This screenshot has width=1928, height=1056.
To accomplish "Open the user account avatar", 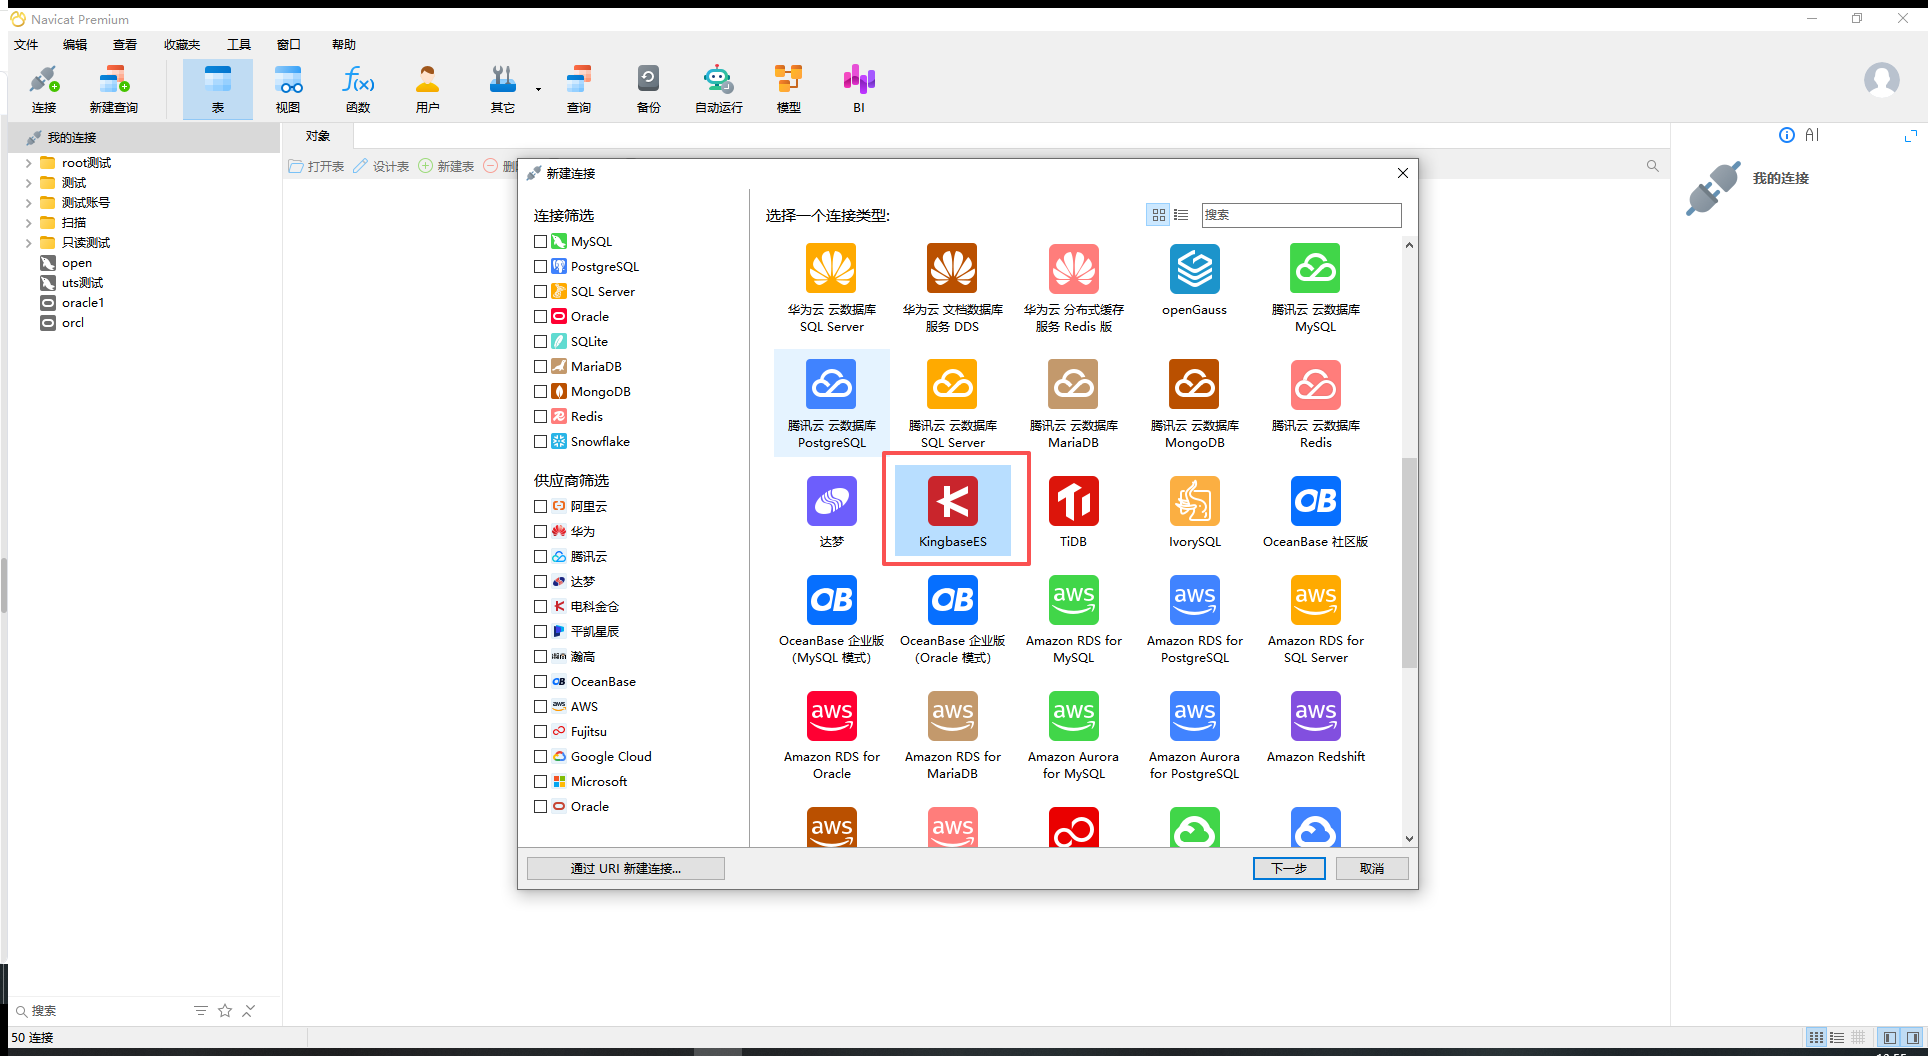I will point(1881,79).
